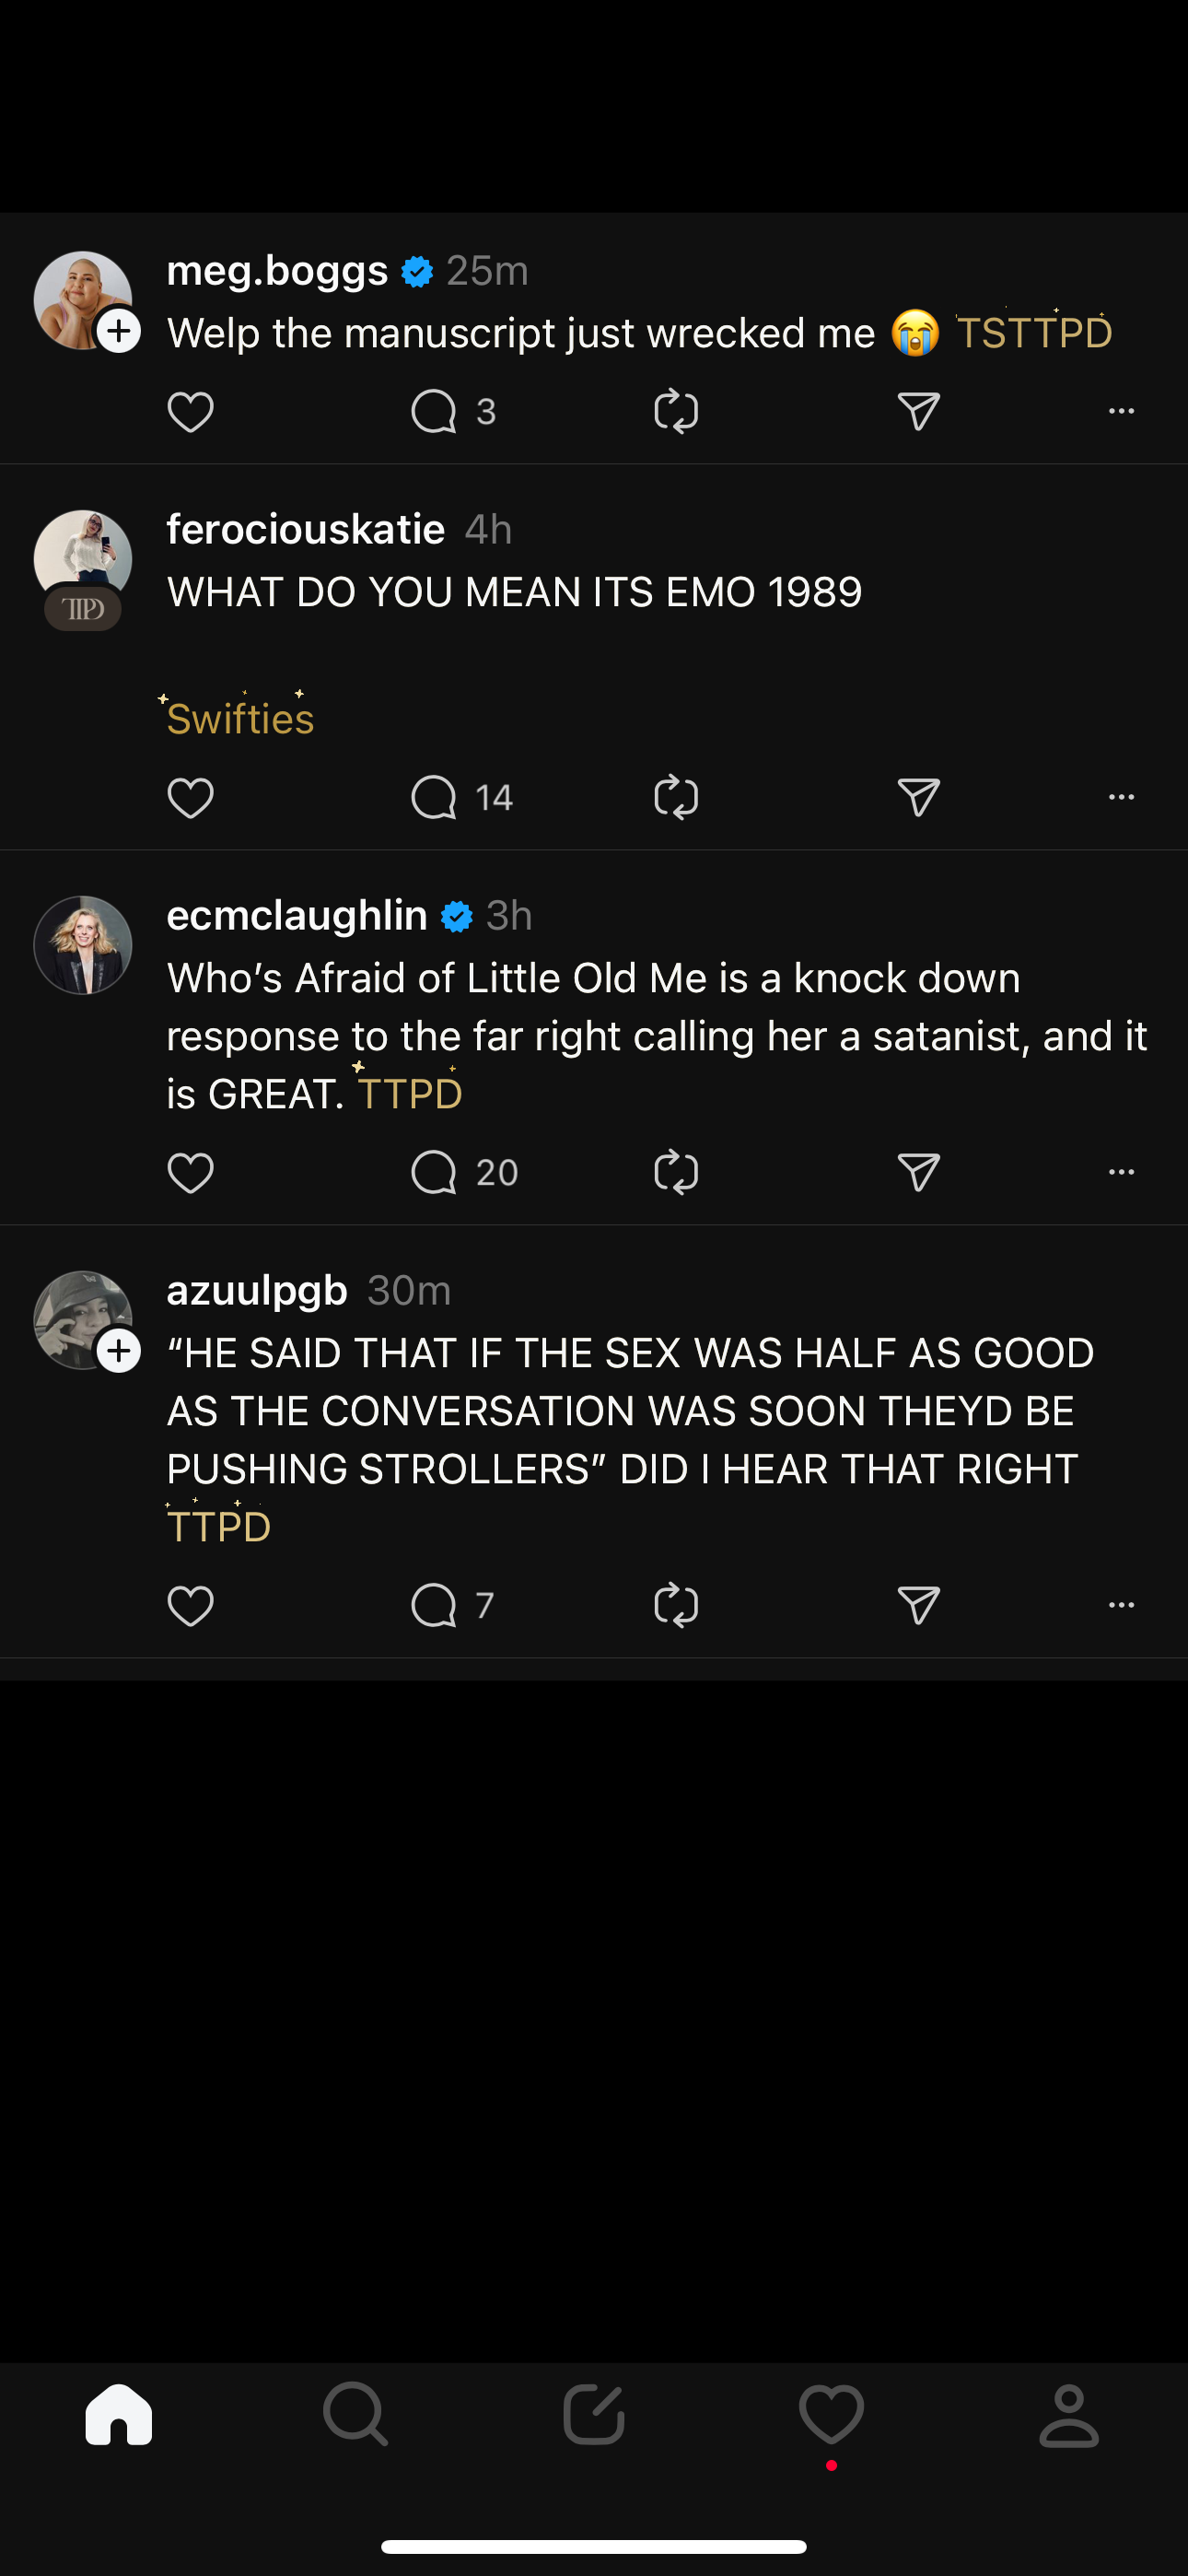
Task: Like ecmclaughlin's Little Old Me post
Action: point(190,1172)
